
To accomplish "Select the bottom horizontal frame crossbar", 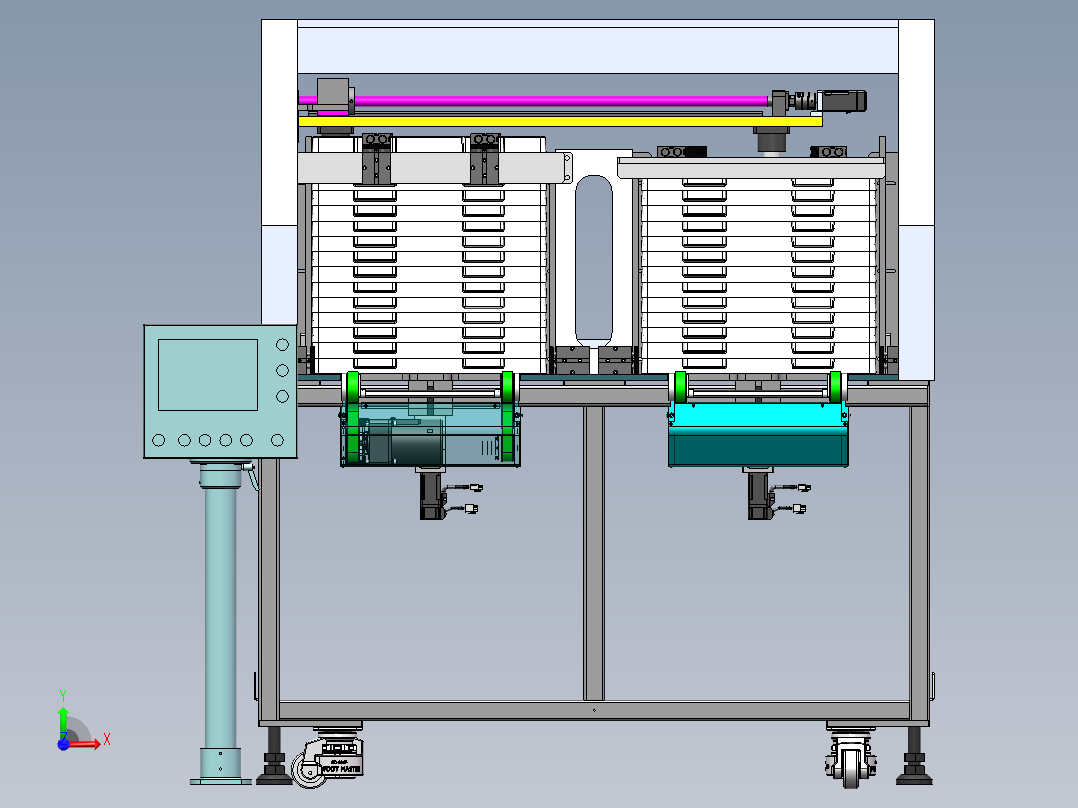I will [x=594, y=710].
